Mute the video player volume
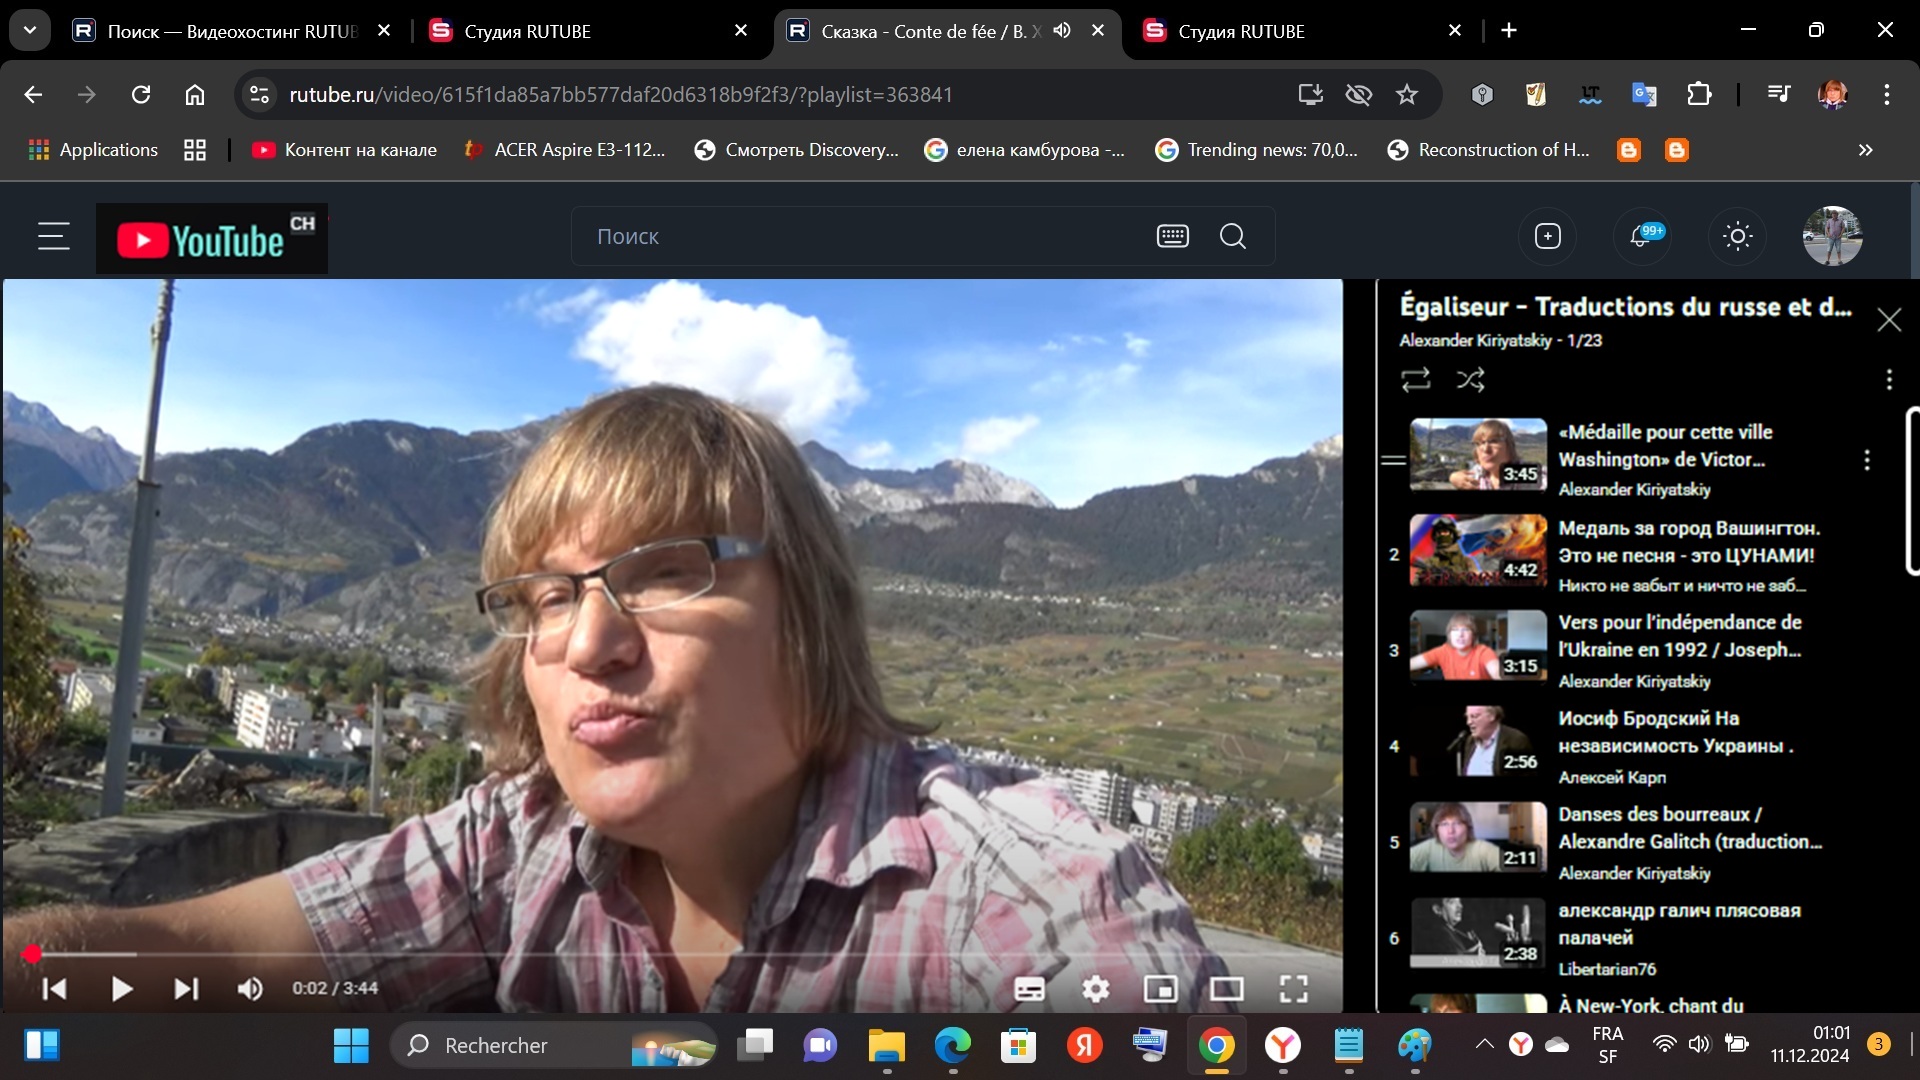The height and width of the screenshot is (1080, 1920). coord(249,989)
